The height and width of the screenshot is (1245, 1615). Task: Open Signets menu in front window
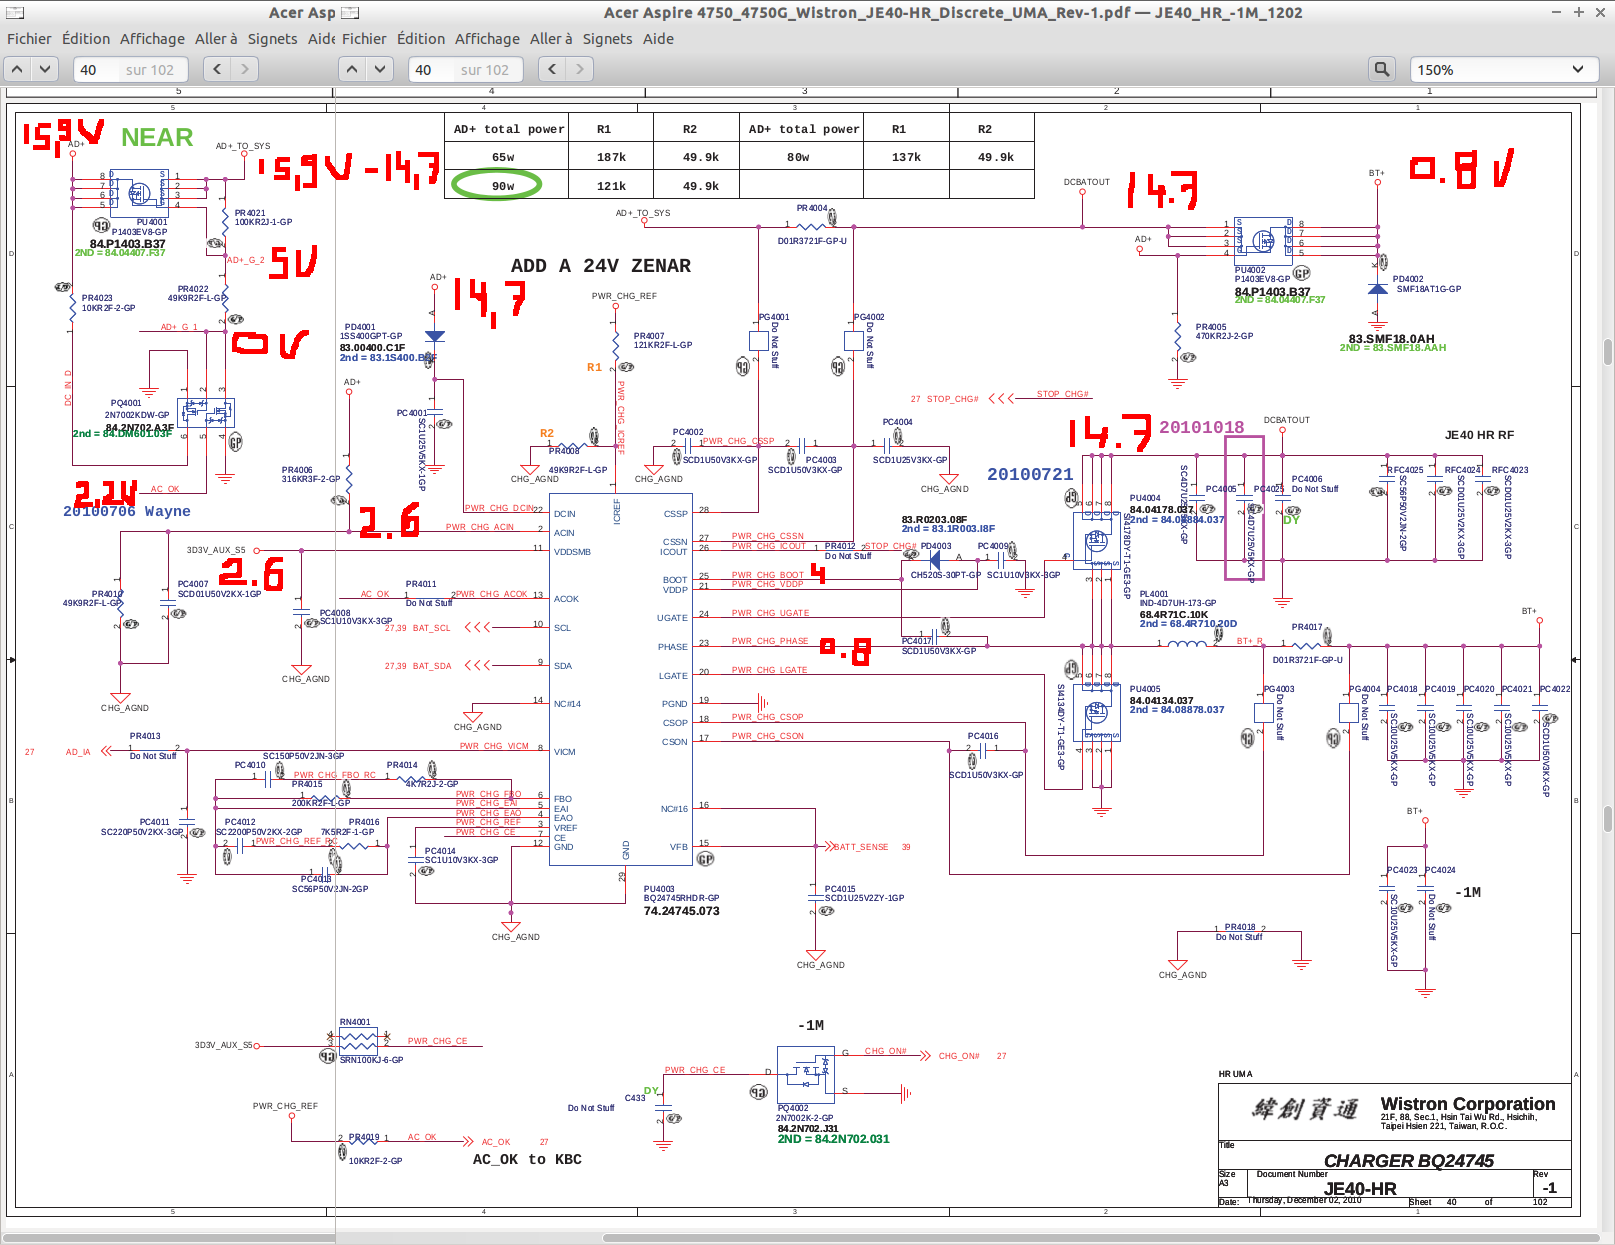point(607,39)
